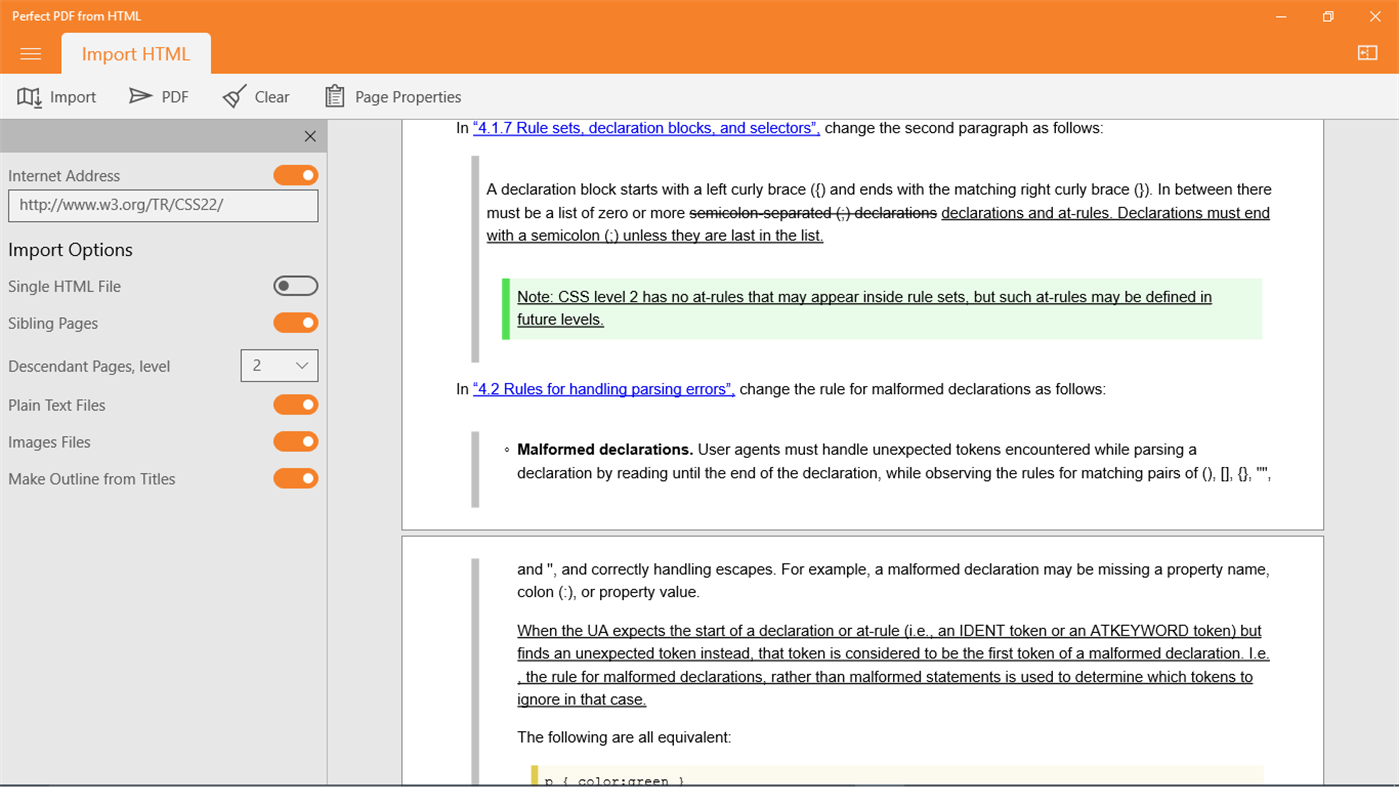Viewport: 1399px width, 787px height.
Task: Close the import options sidebar
Action: 309,135
